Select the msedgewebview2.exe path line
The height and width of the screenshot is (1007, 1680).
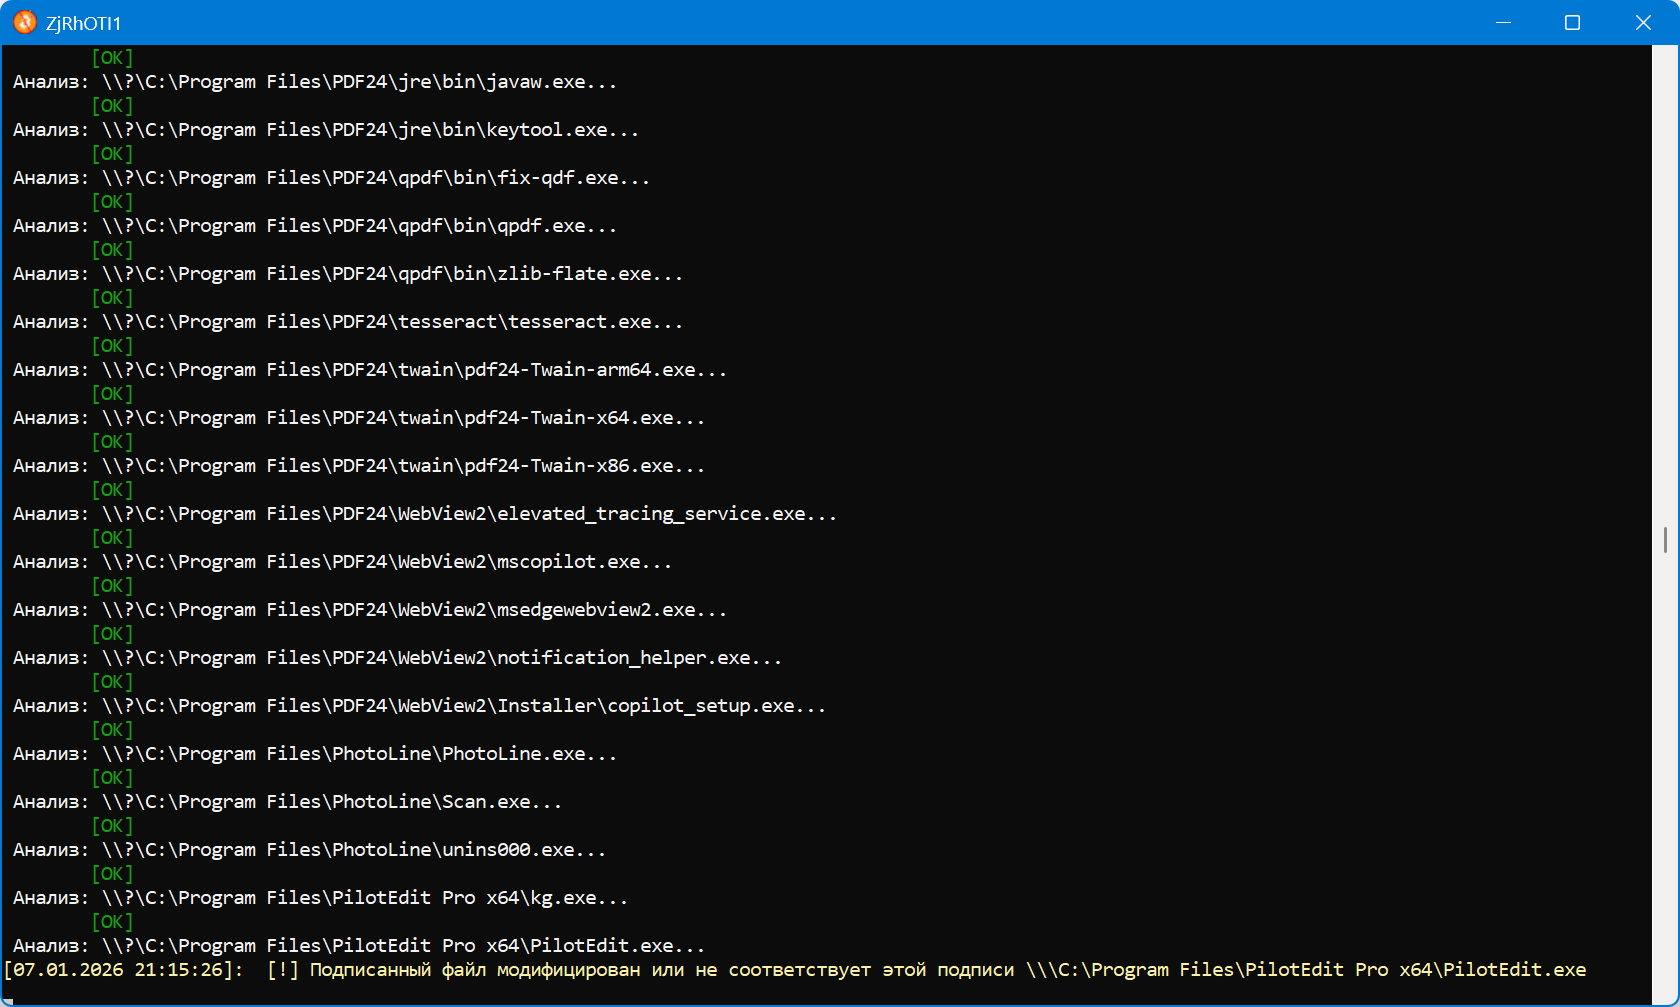point(370,610)
